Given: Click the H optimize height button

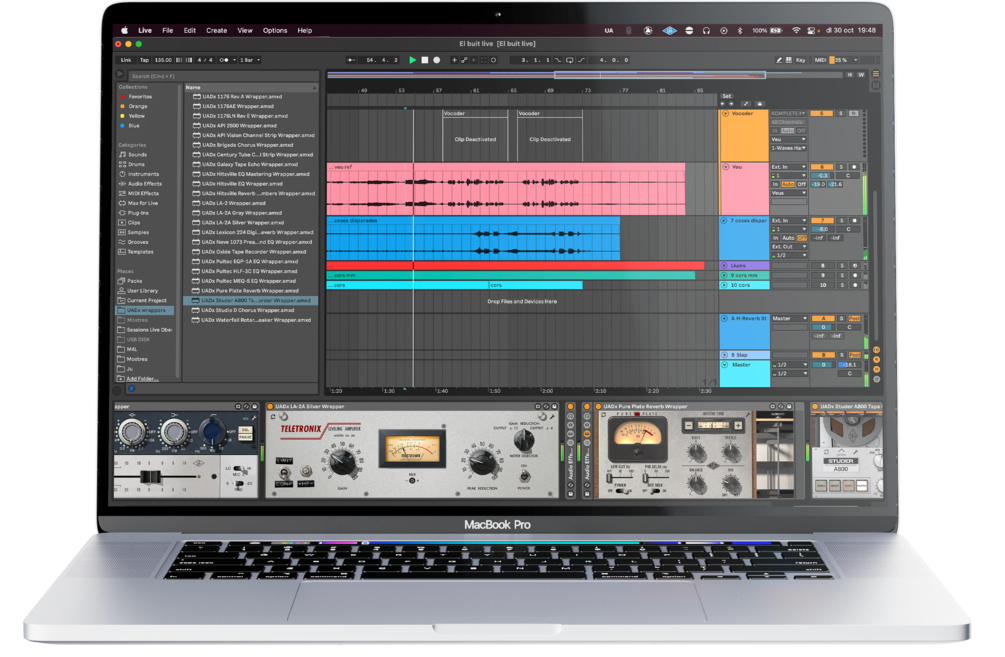Looking at the screenshot, I should tap(850, 75).
